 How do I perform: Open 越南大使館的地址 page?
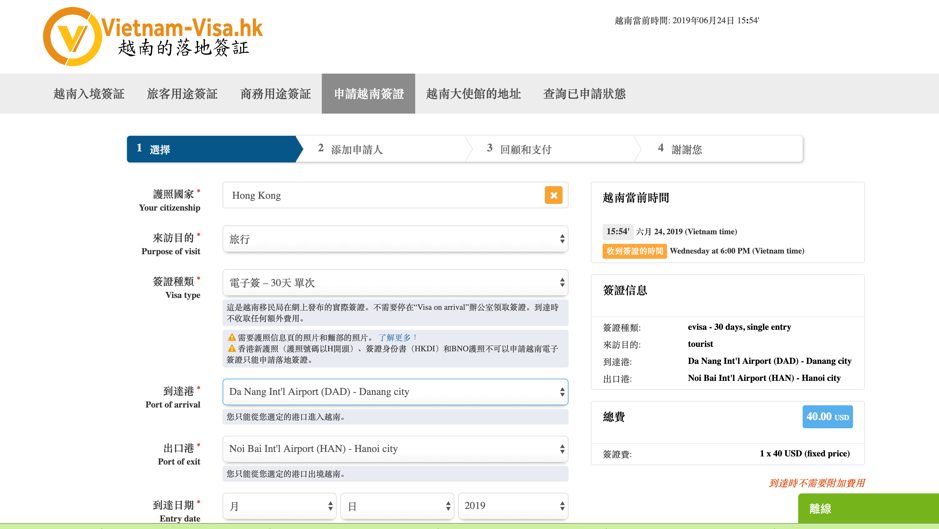(x=473, y=94)
